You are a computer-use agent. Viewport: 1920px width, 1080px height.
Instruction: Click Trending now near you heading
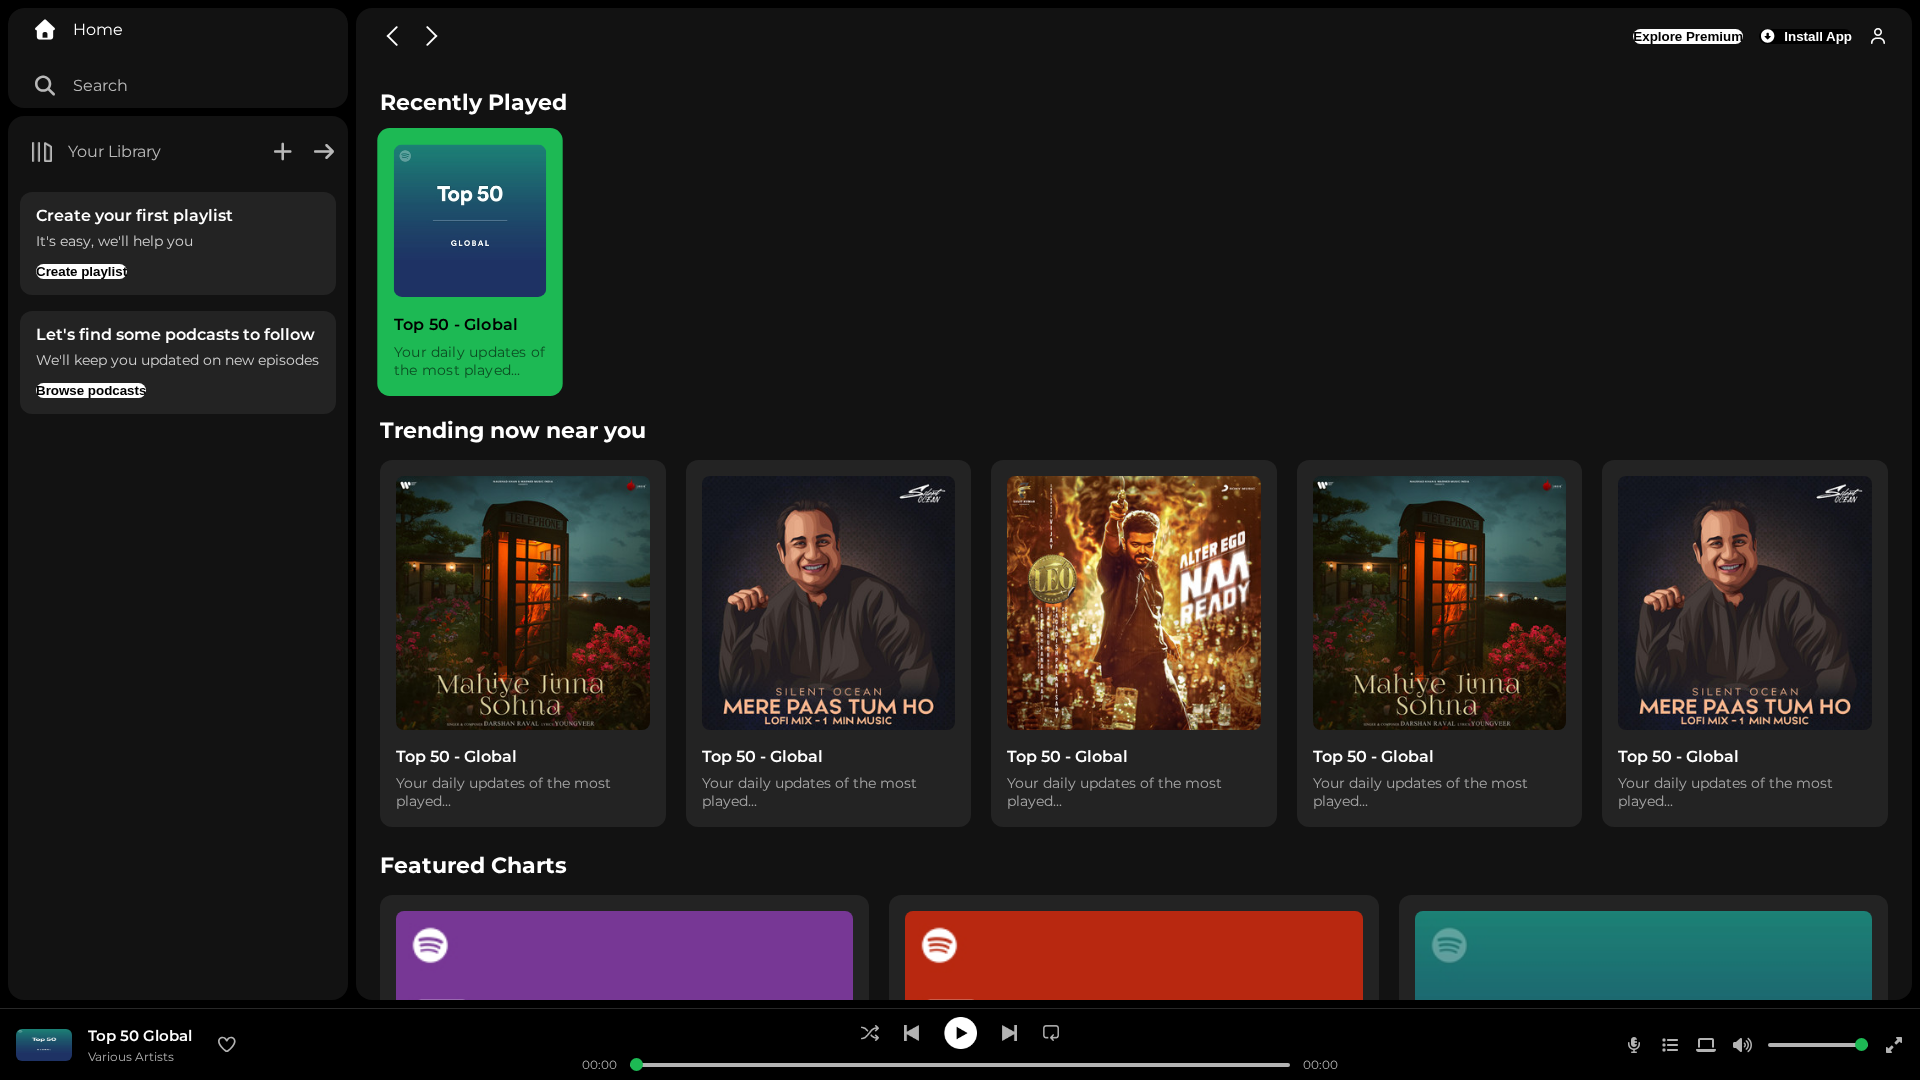click(513, 430)
